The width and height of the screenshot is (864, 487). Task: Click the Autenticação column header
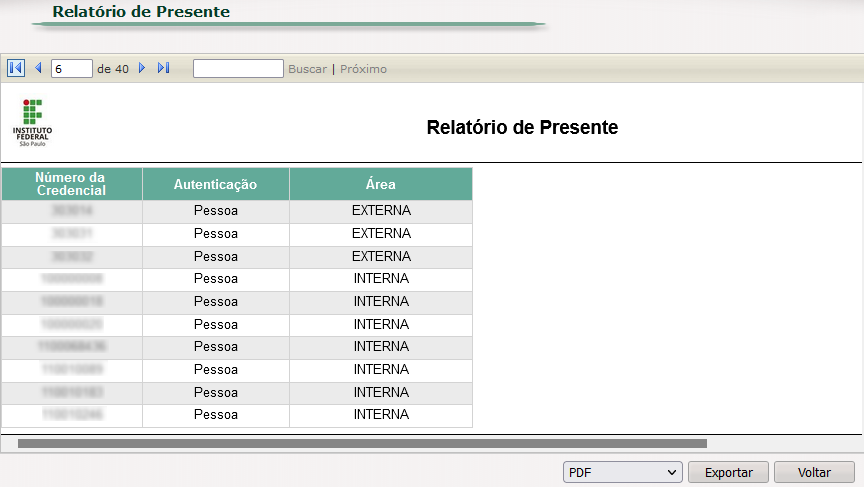coord(215,184)
